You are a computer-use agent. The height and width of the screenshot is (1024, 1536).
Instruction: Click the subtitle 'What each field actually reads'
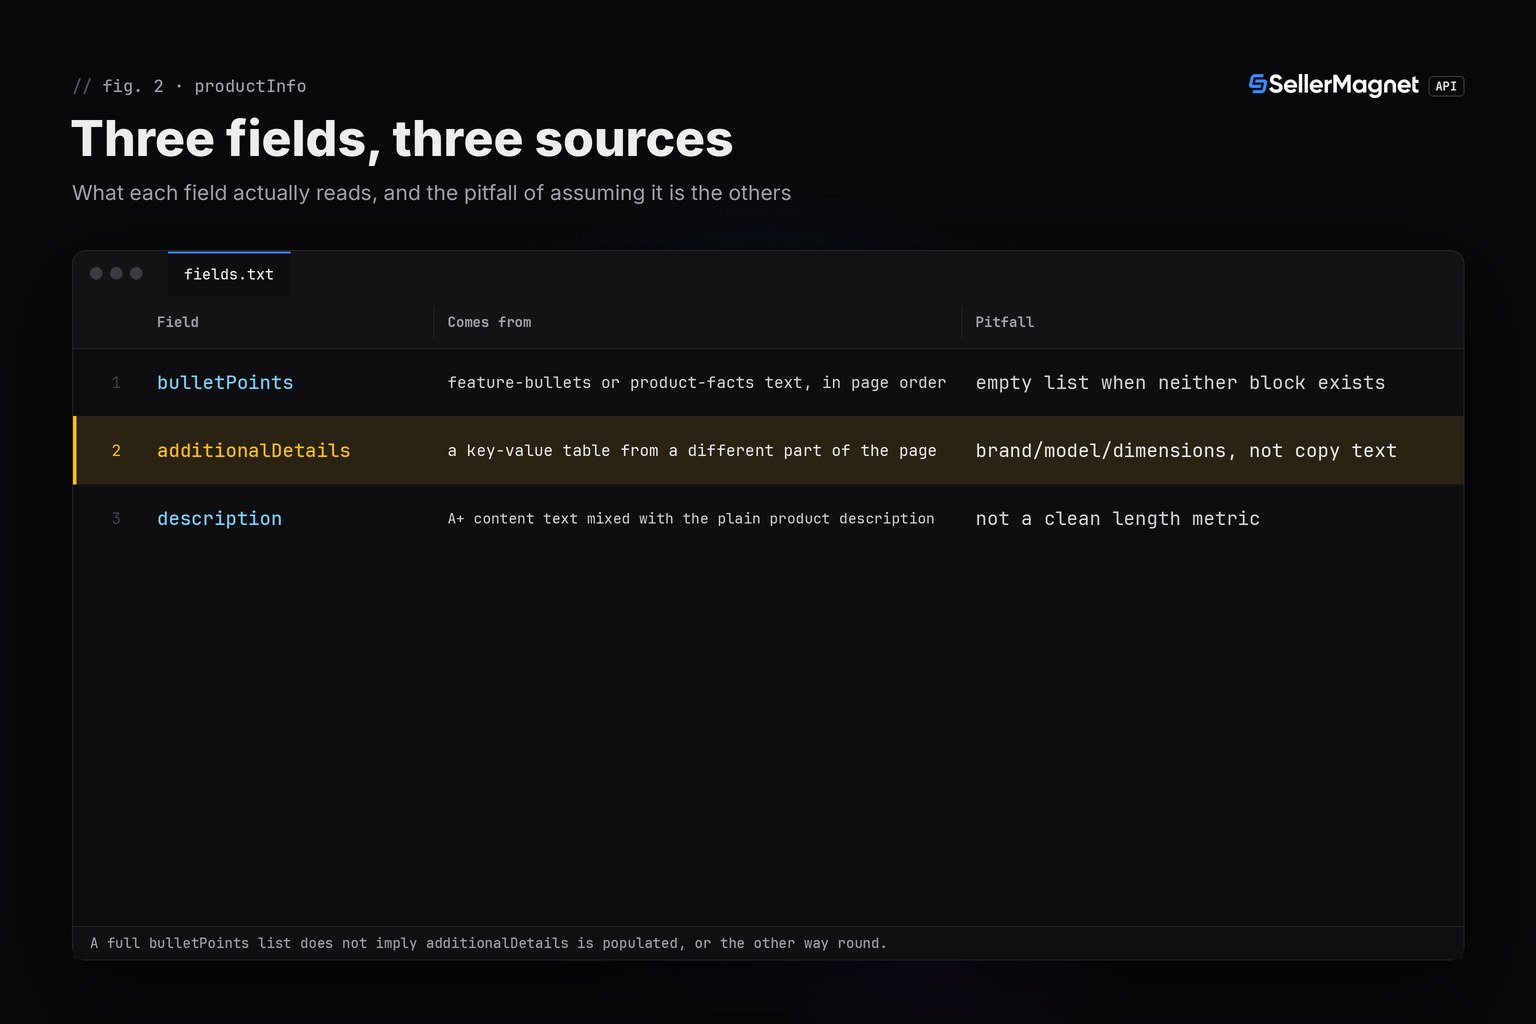coord(432,193)
